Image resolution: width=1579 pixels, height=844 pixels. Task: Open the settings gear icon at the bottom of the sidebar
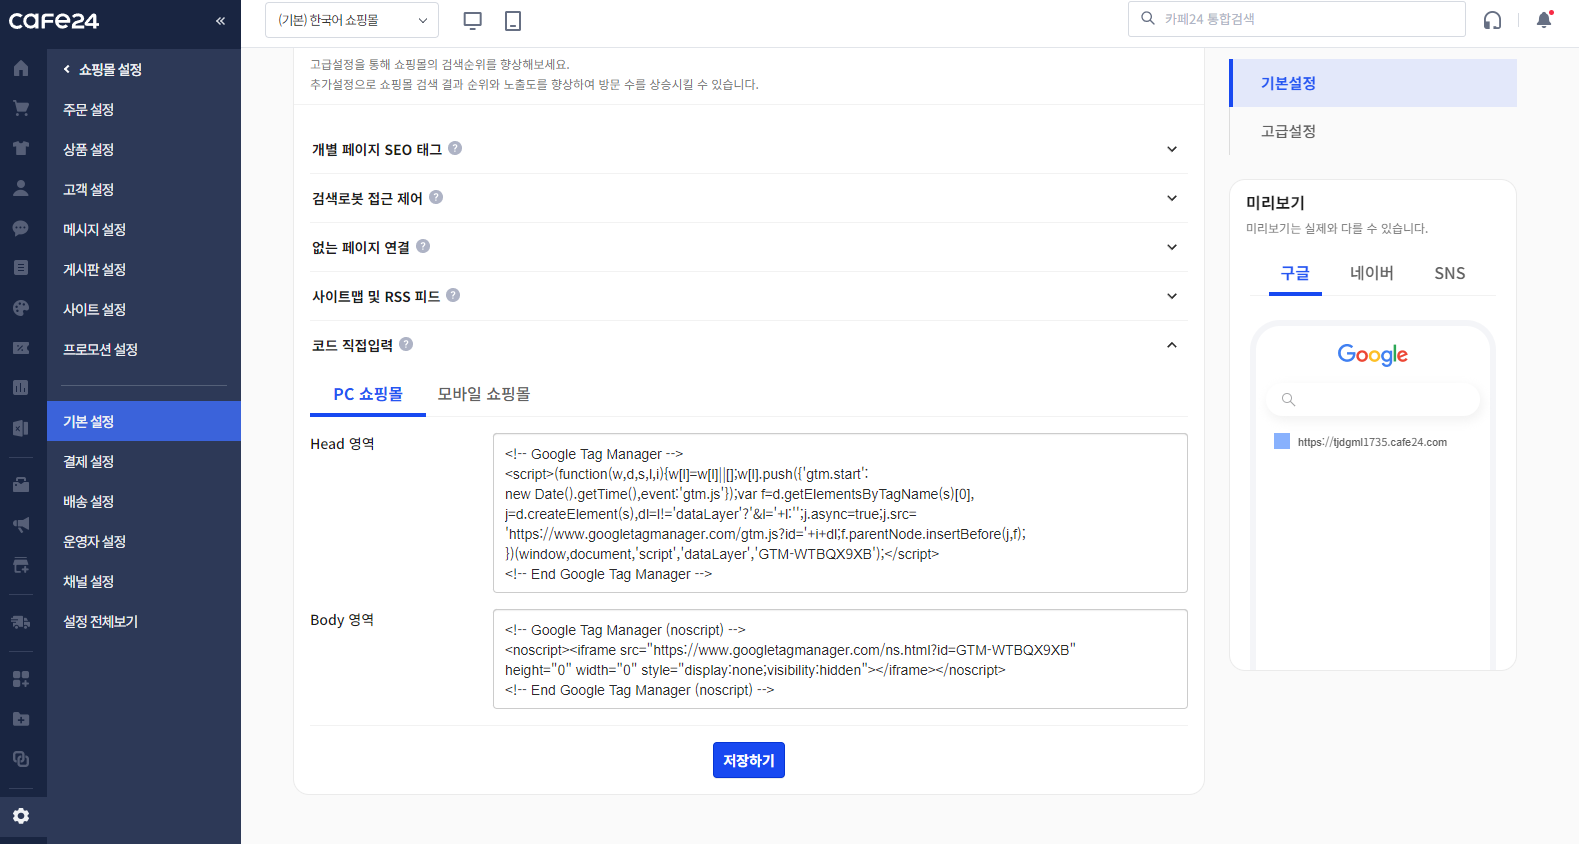click(21, 816)
